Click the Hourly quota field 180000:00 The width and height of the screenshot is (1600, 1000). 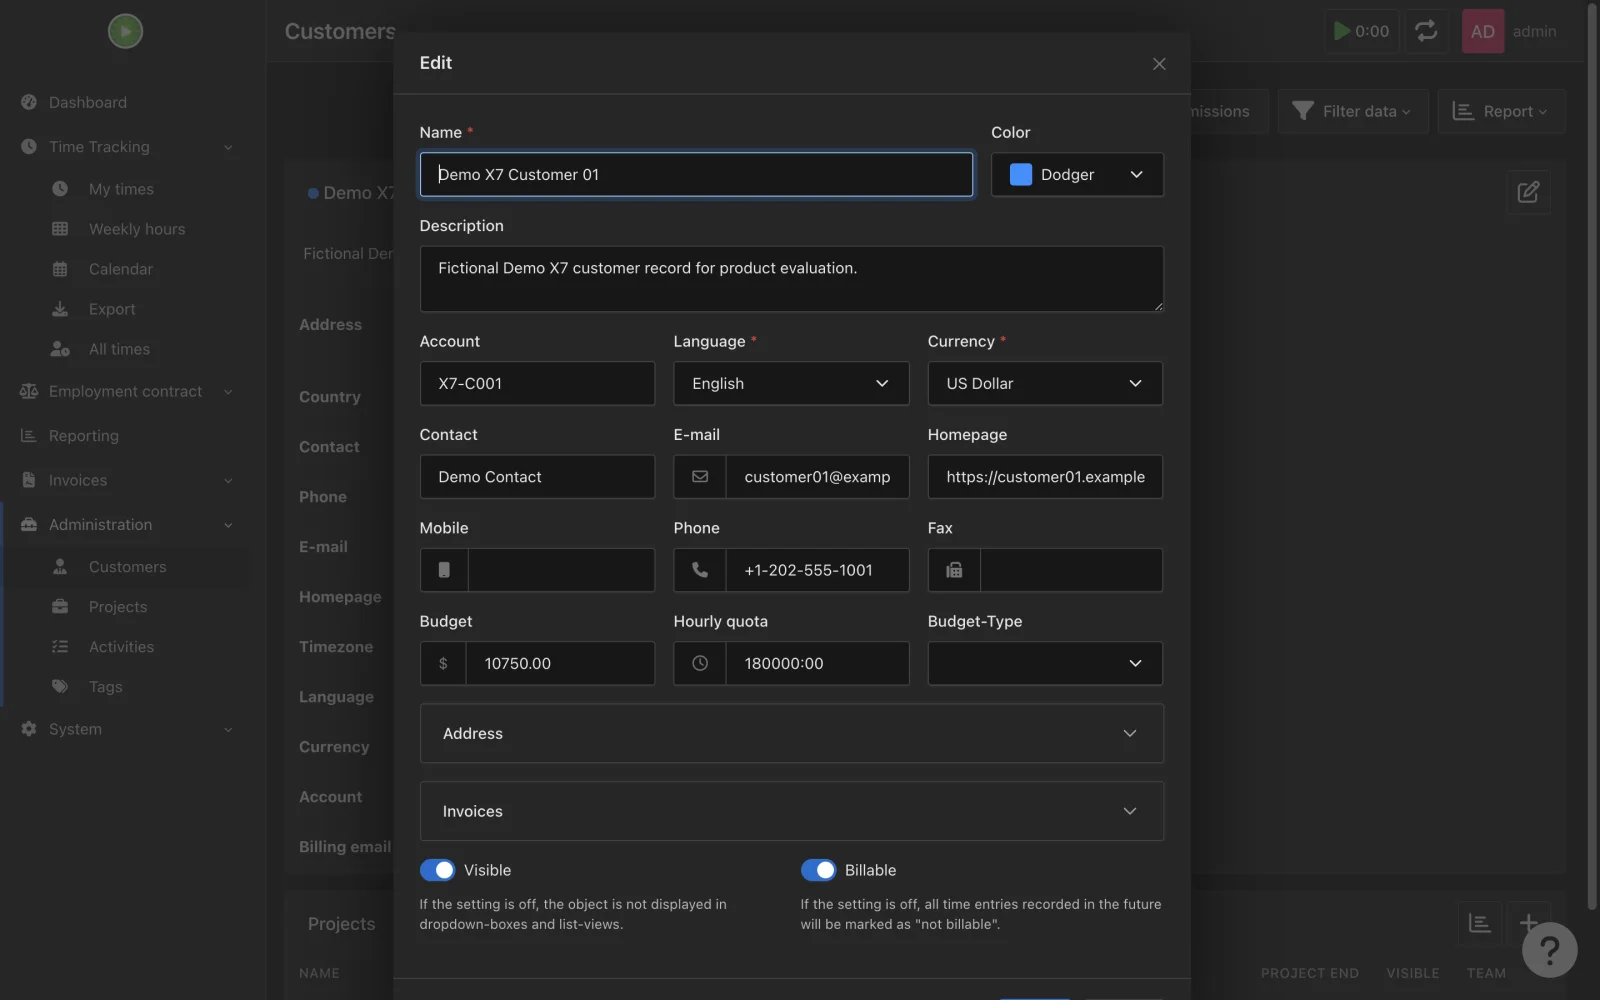[817, 663]
